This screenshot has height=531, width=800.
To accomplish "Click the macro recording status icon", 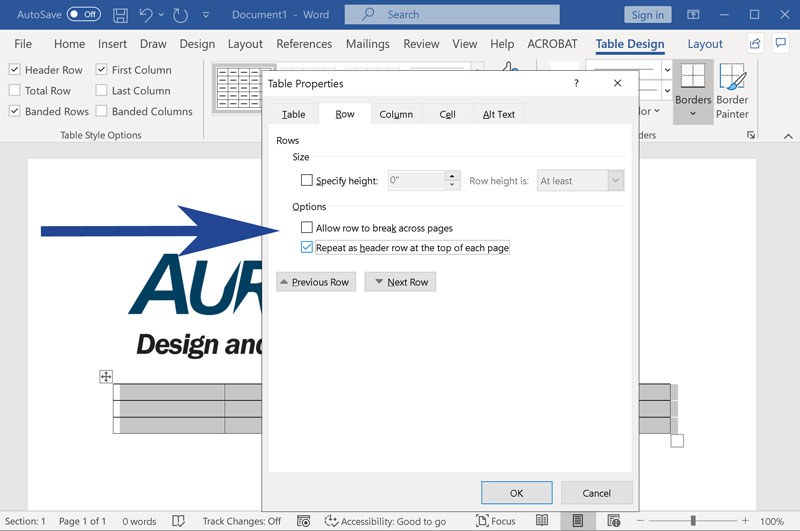I will click(304, 521).
